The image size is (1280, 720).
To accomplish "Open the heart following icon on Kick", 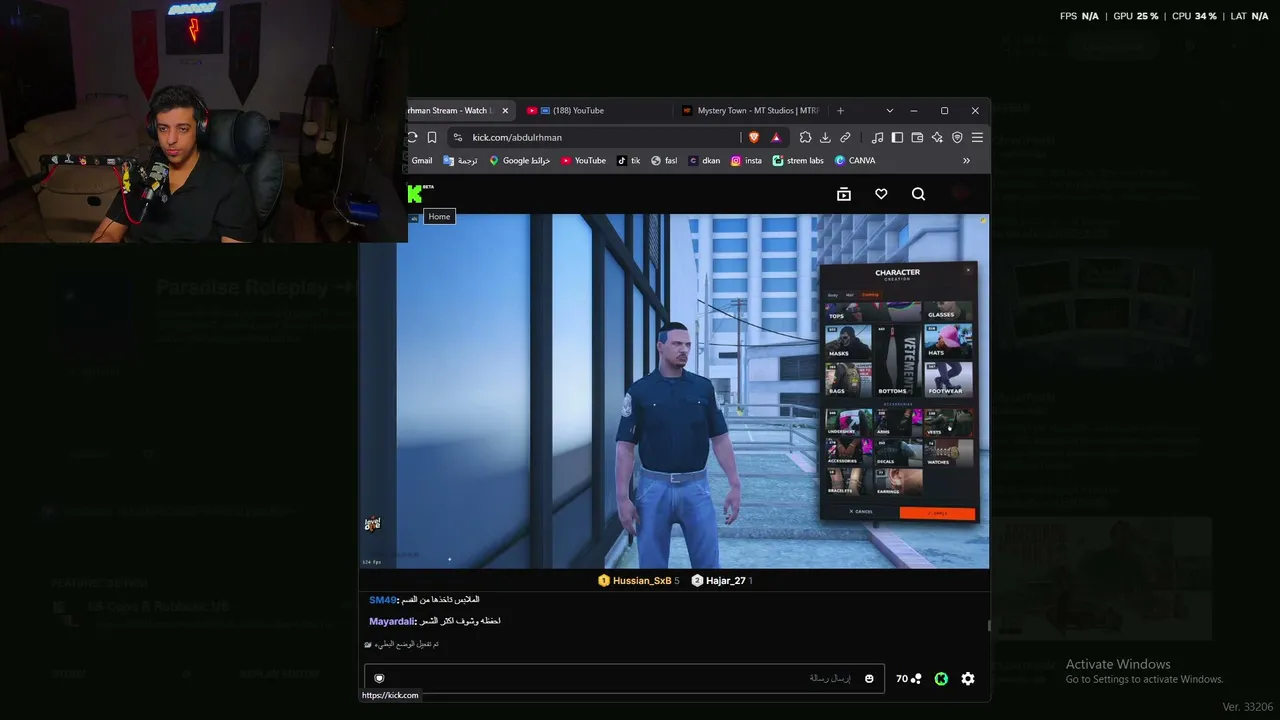I will point(881,194).
